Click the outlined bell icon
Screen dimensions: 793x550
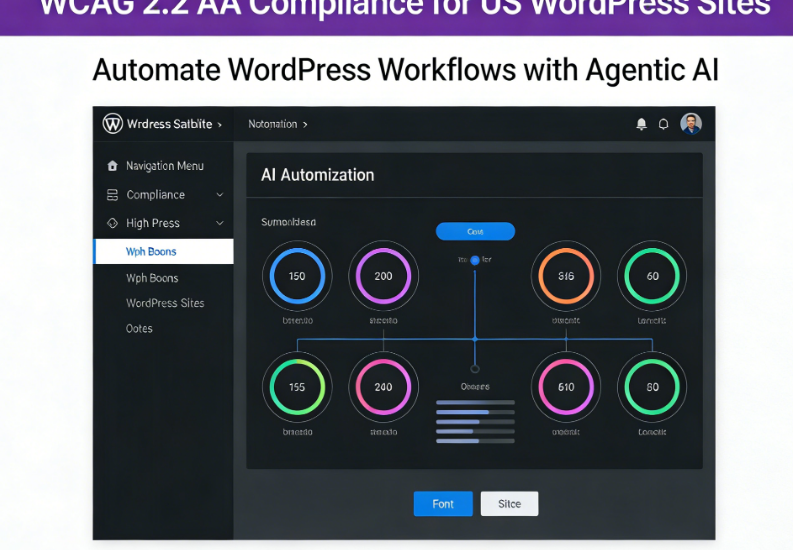pyautogui.click(x=663, y=124)
